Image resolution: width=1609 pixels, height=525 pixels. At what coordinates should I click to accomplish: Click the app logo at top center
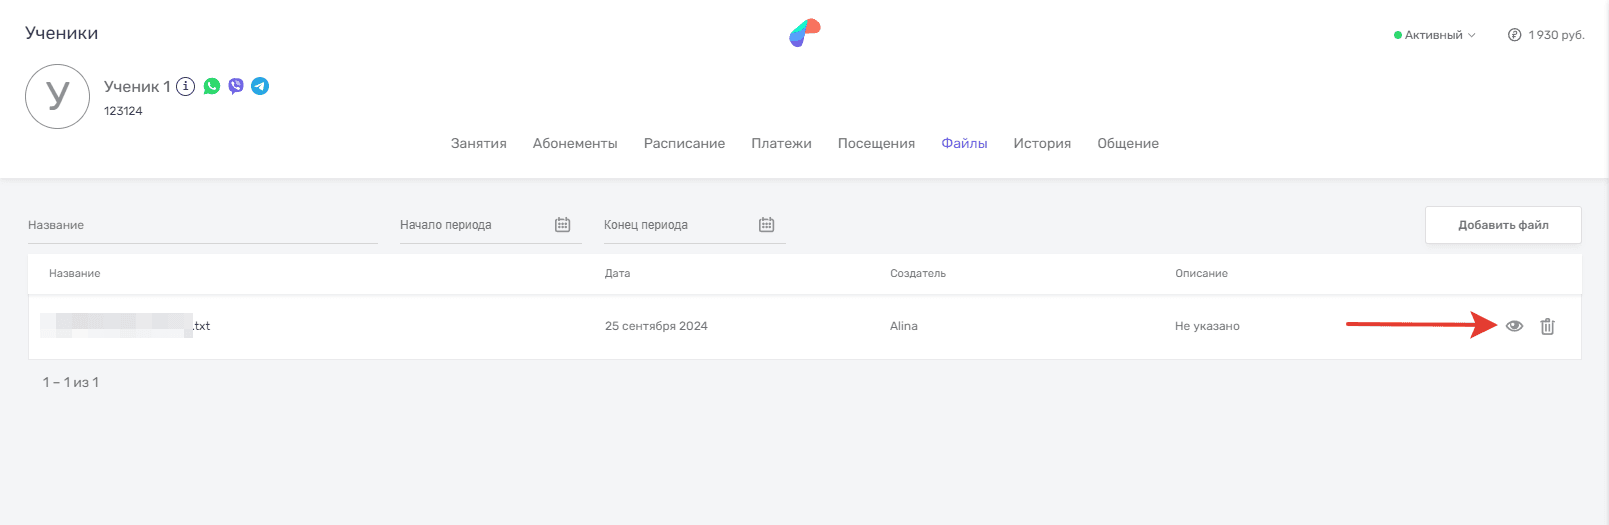[804, 33]
